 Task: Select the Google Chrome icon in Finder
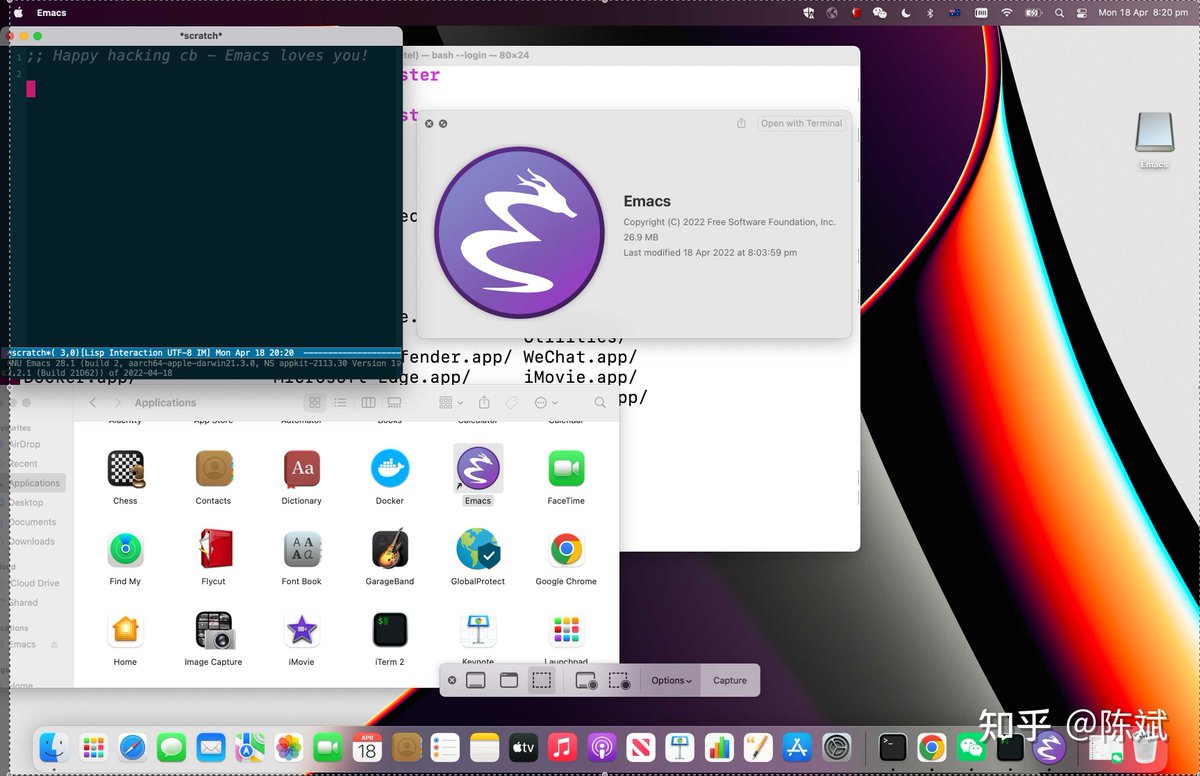[x=566, y=549]
